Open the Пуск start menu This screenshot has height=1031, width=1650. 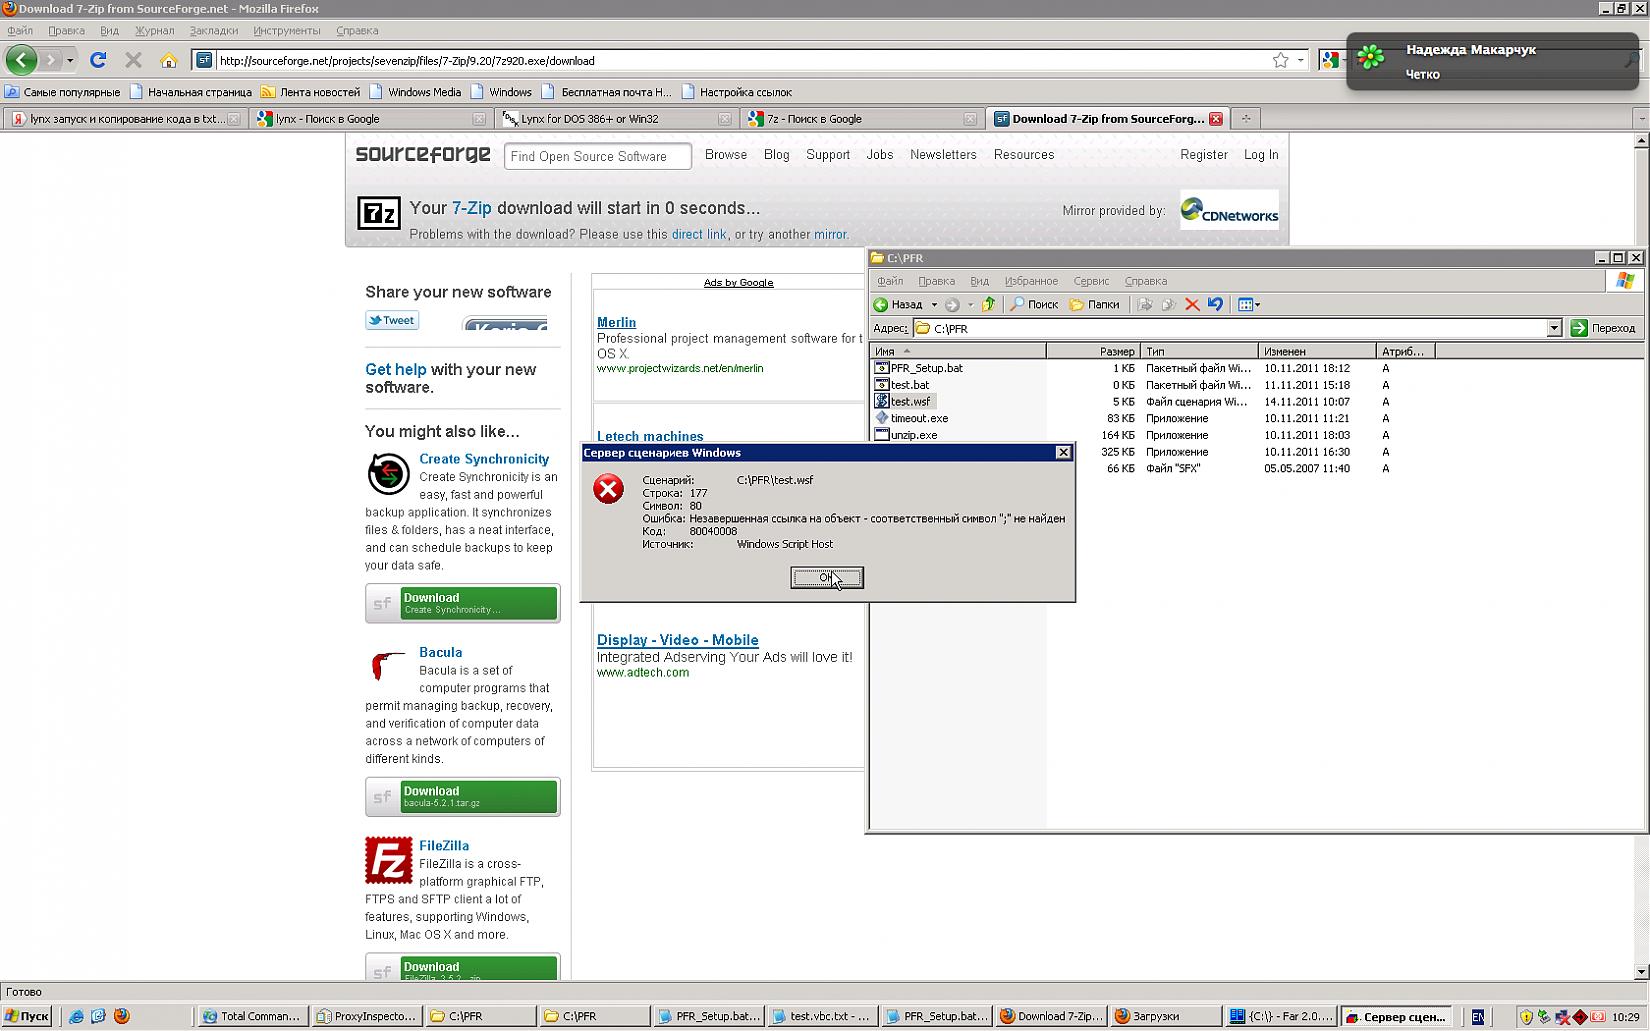[x=26, y=1016]
